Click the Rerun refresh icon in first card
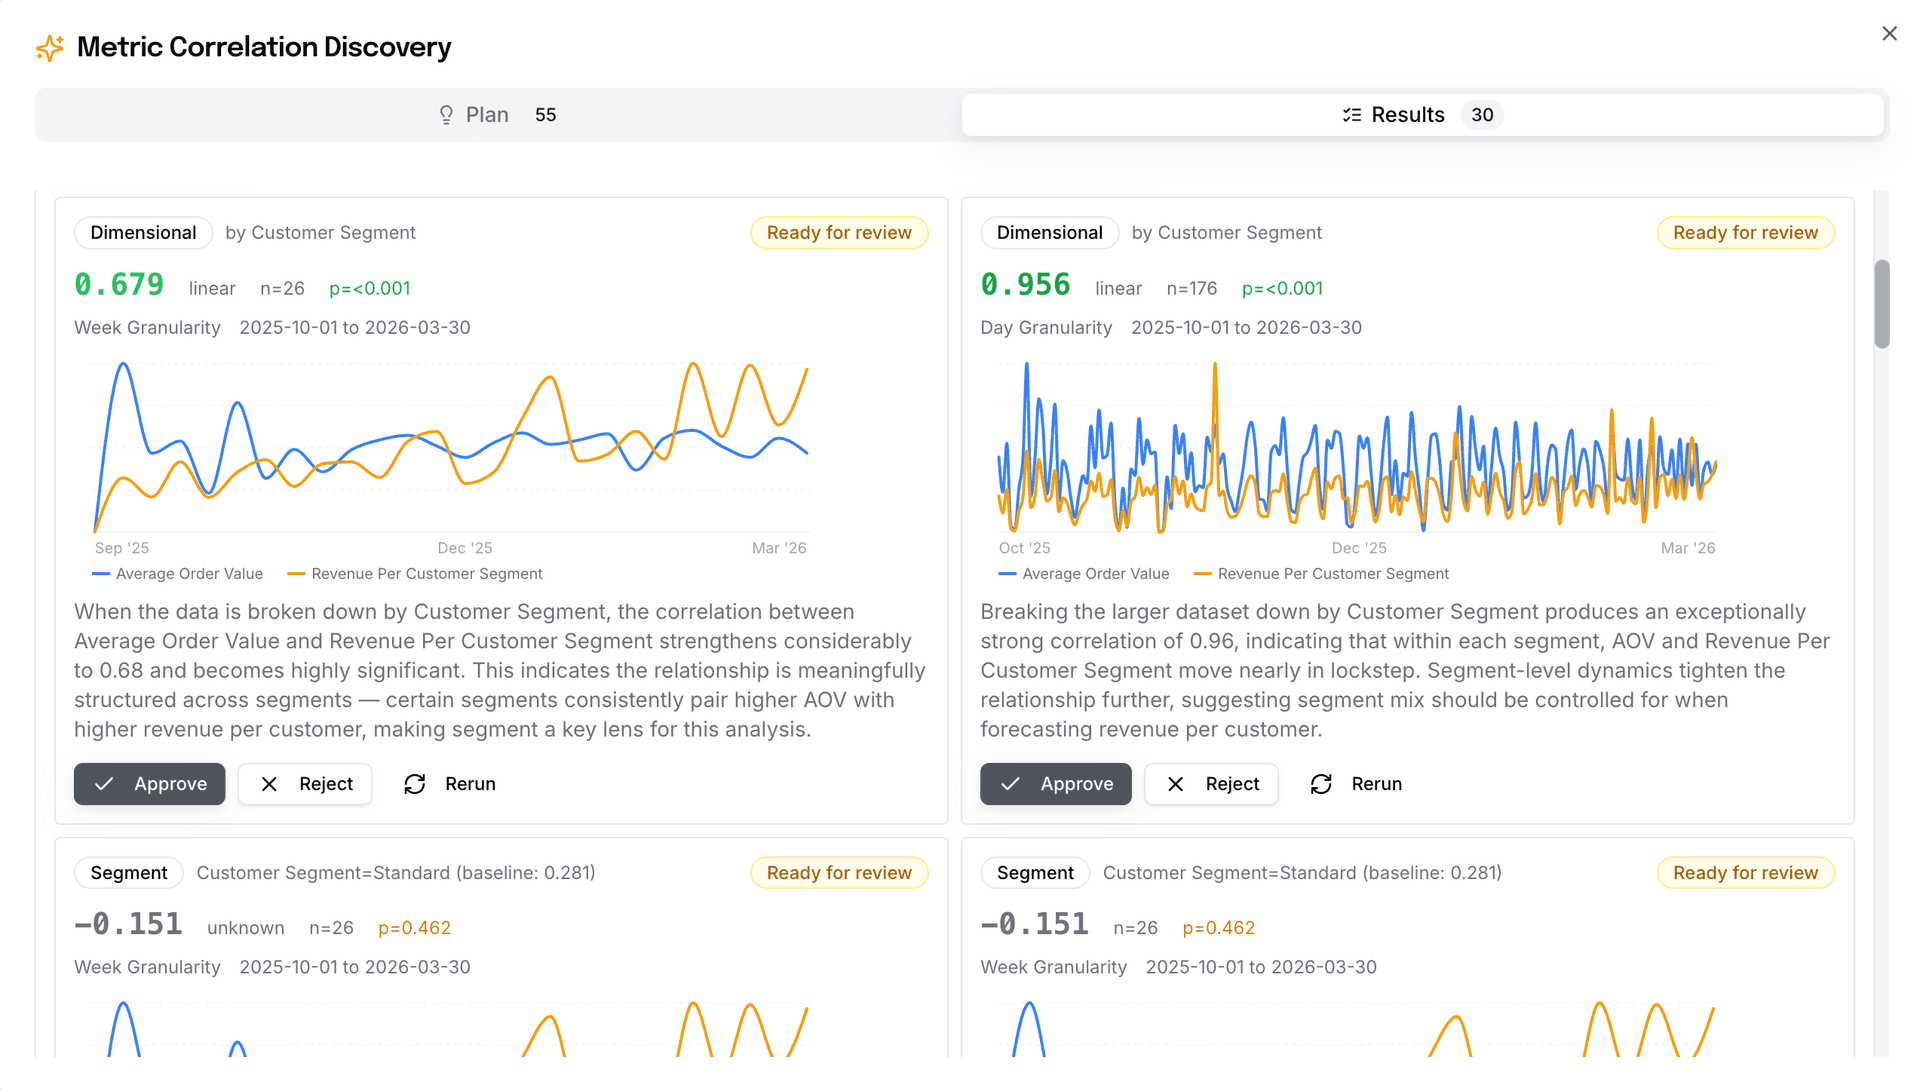 coord(415,784)
